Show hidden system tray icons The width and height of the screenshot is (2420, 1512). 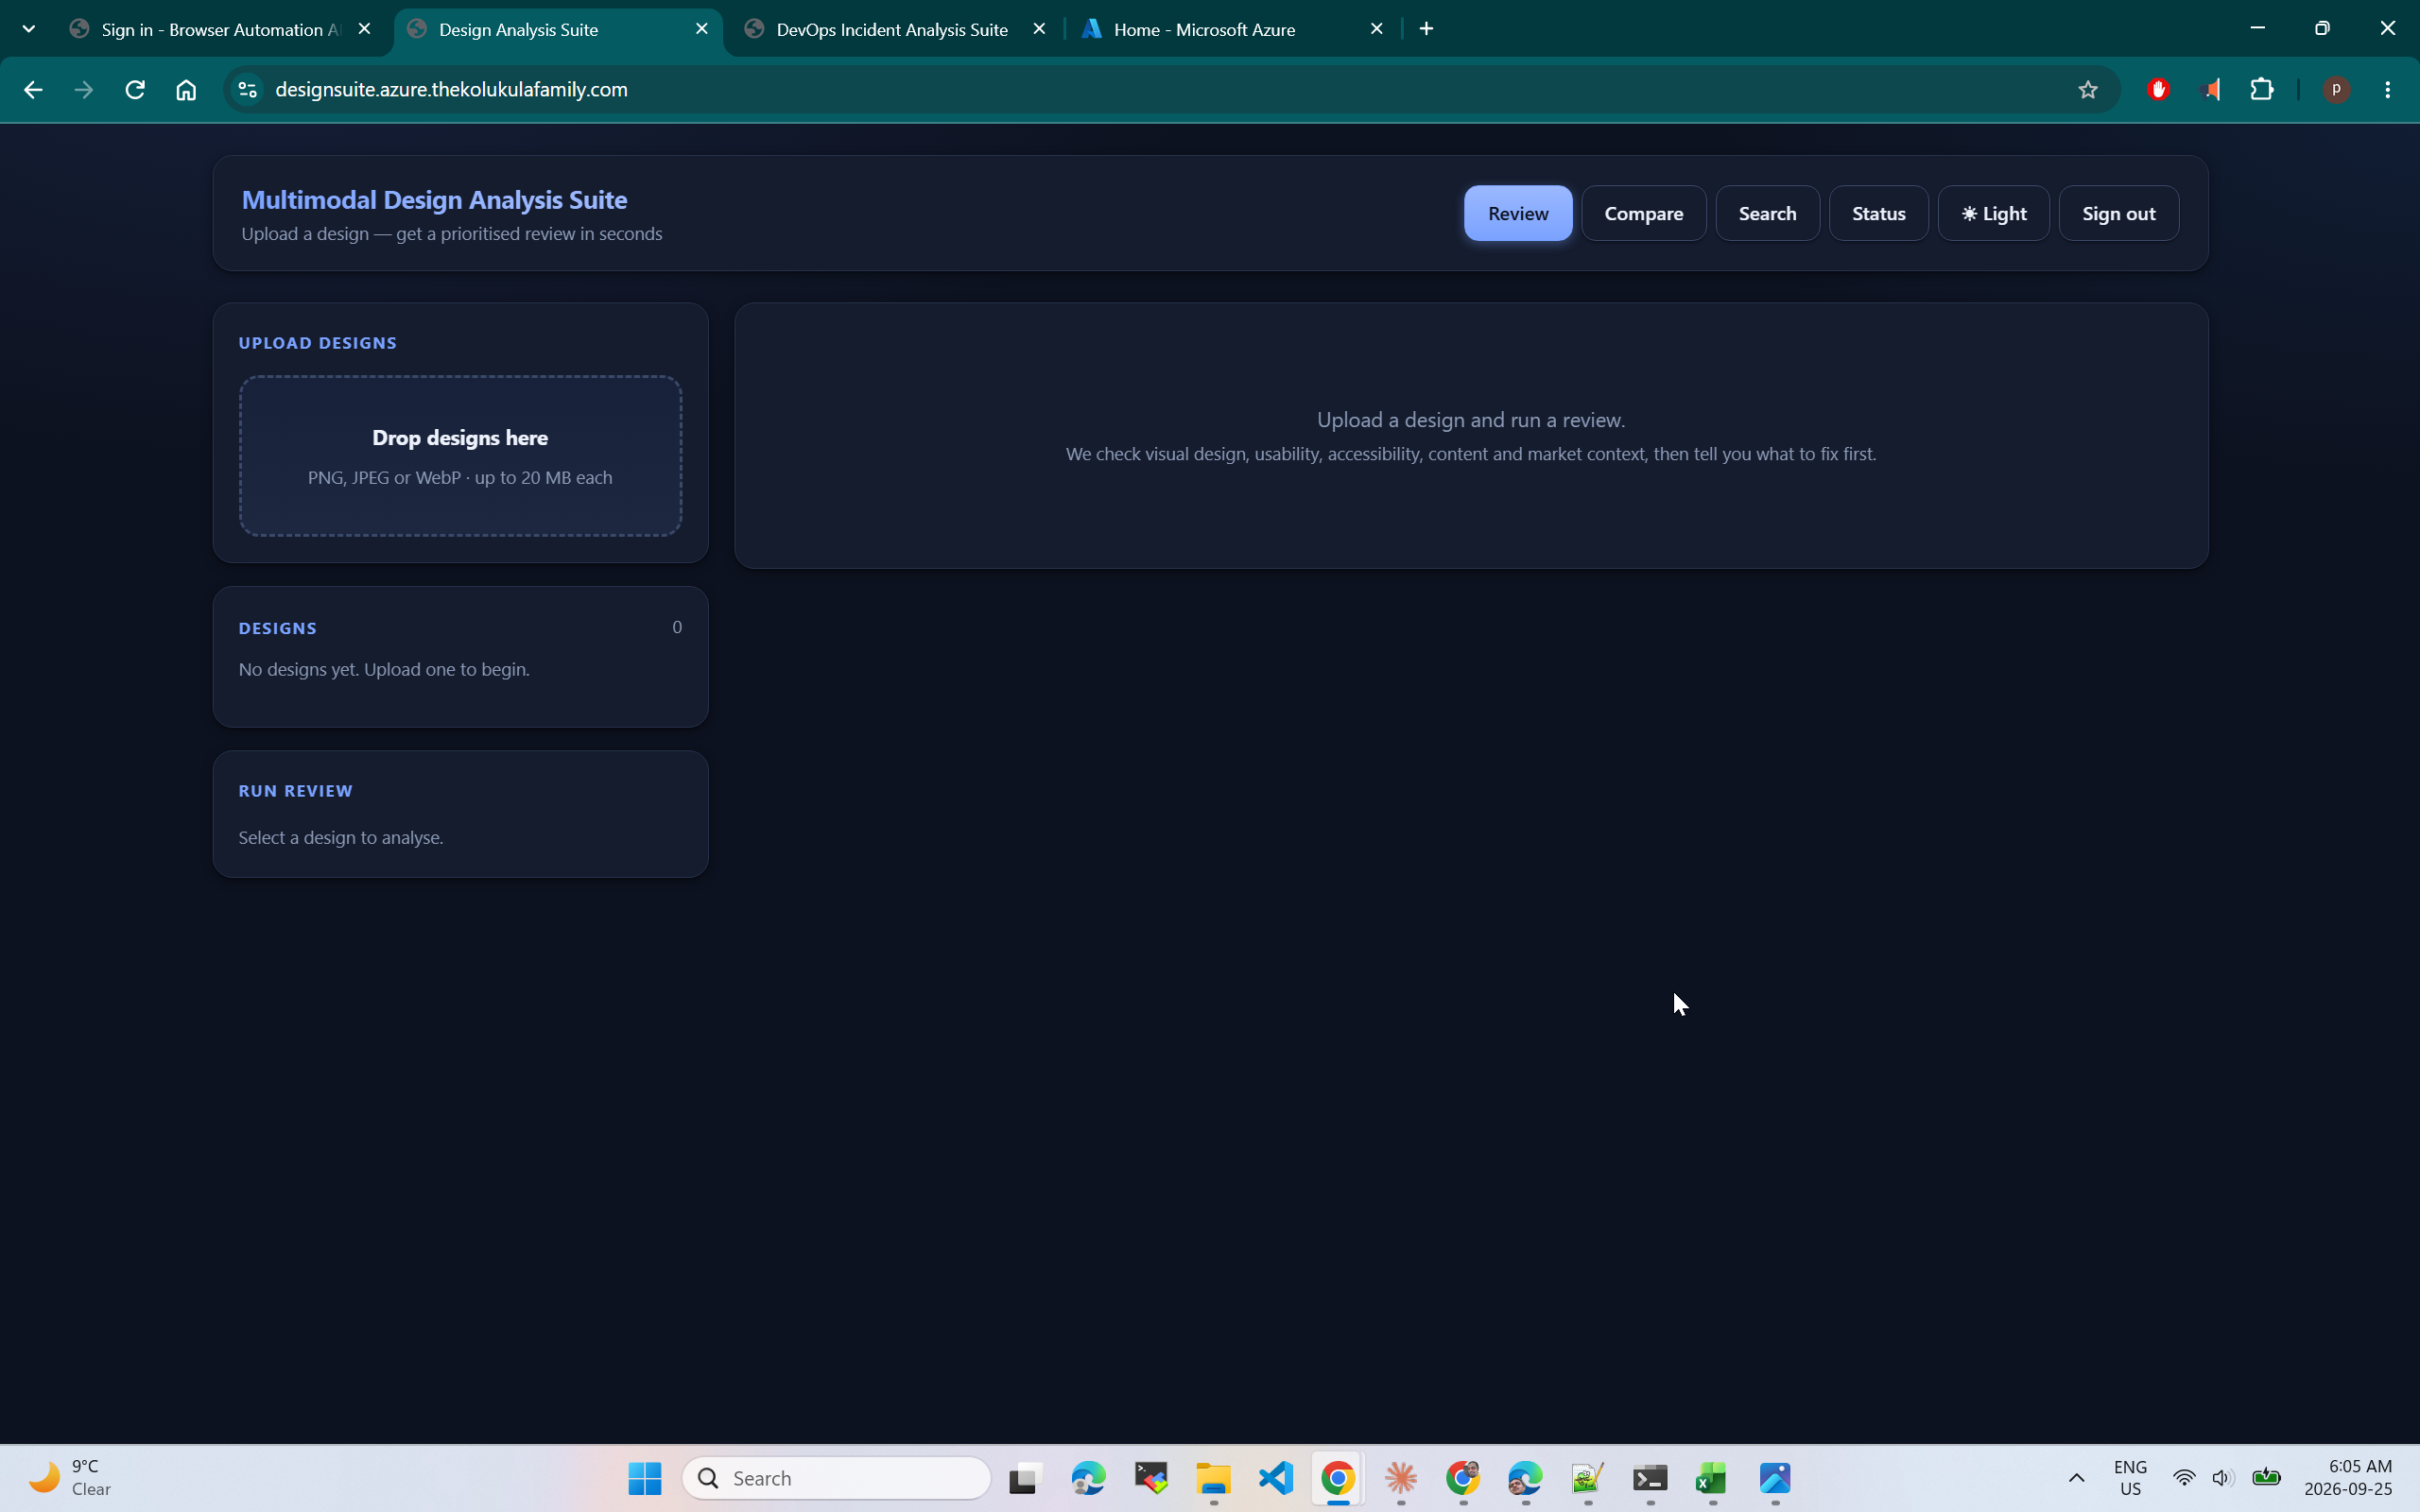[2076, 1478]
